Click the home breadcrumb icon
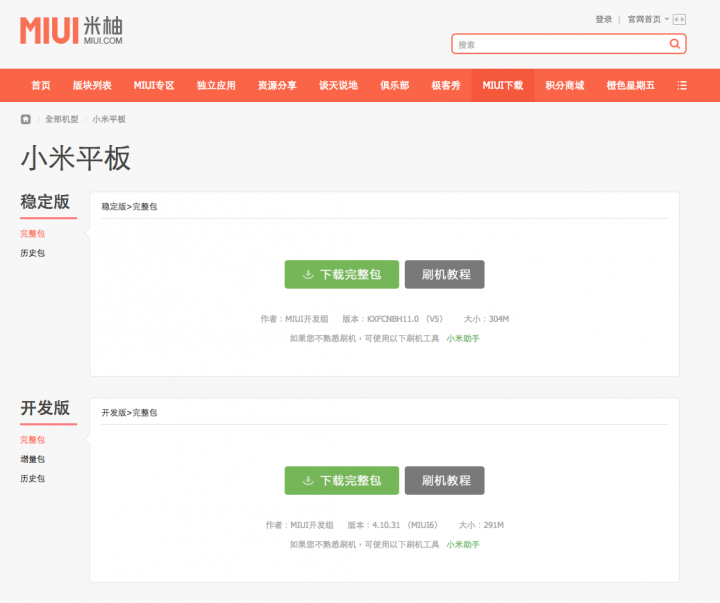 coord(26,119)
